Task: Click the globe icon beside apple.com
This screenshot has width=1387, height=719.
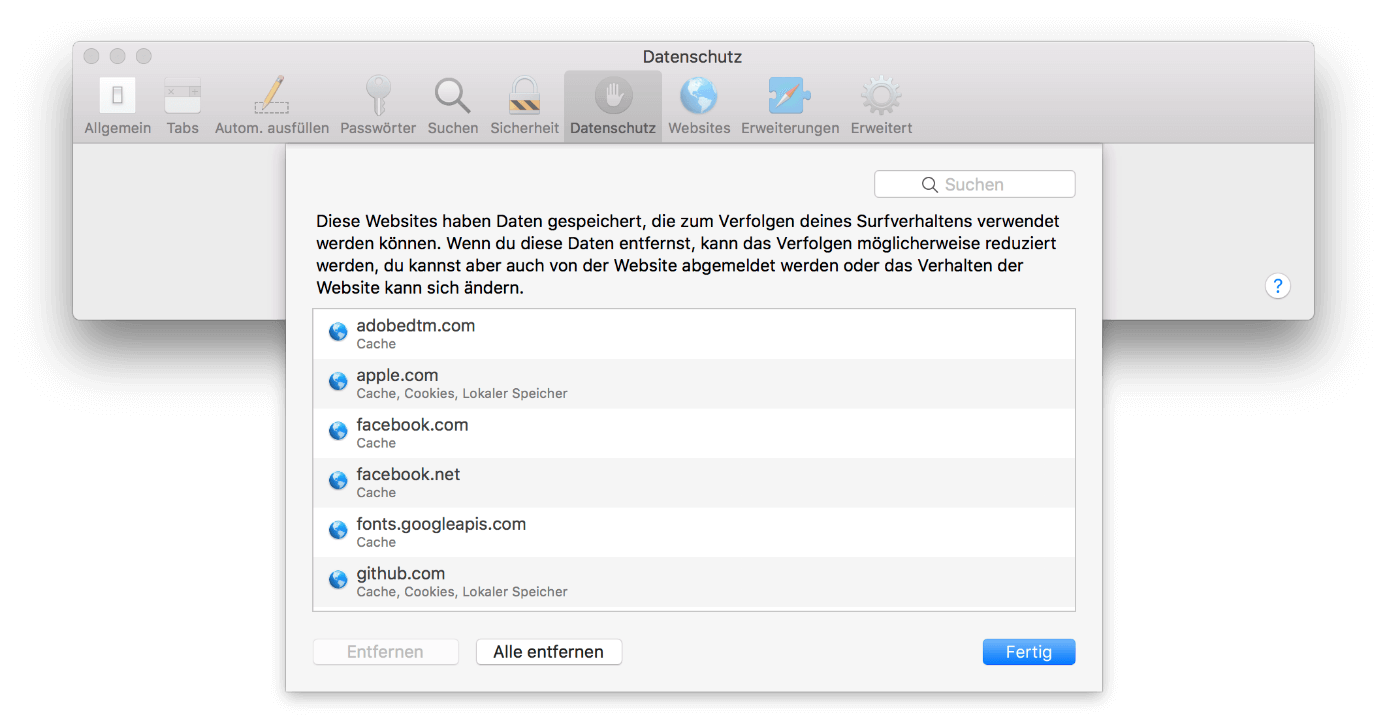Action: click(x=338, y=382)
